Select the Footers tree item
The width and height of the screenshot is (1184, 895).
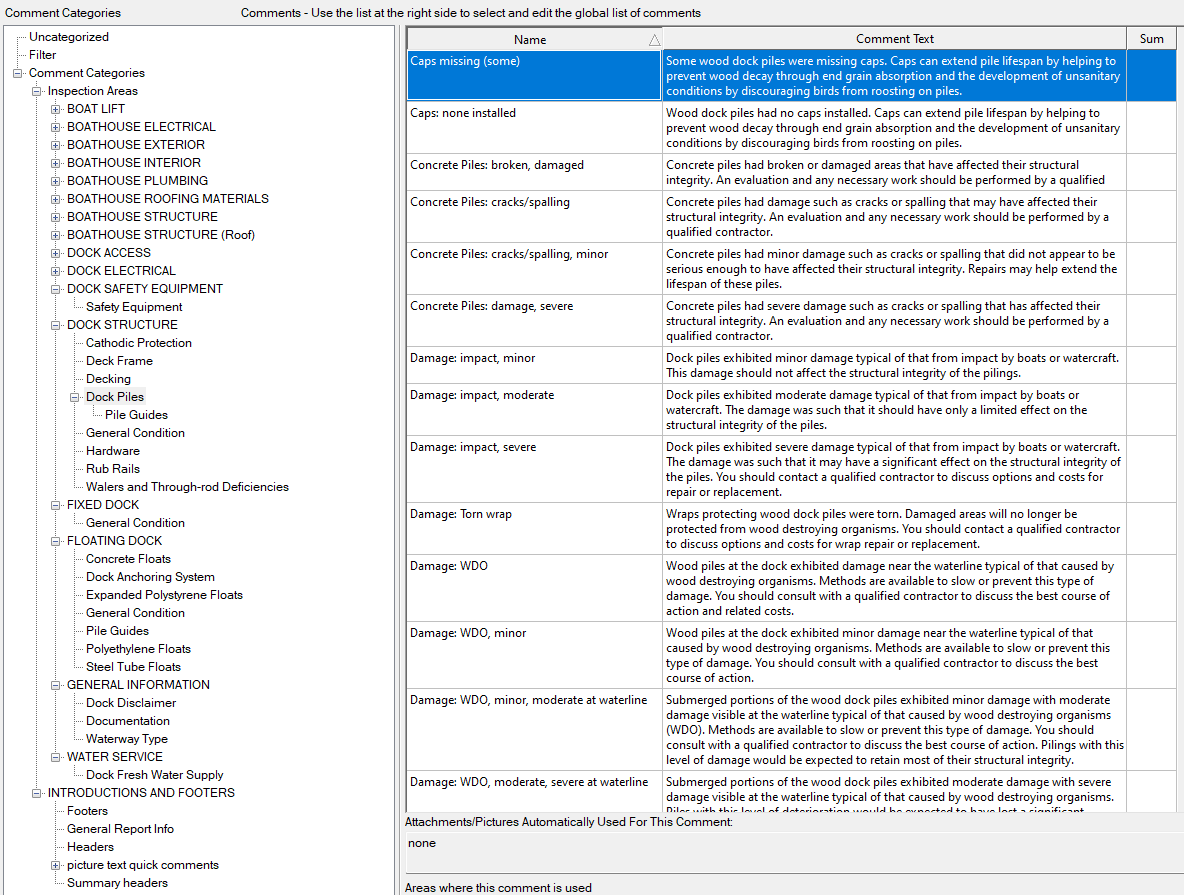[87, 811]
